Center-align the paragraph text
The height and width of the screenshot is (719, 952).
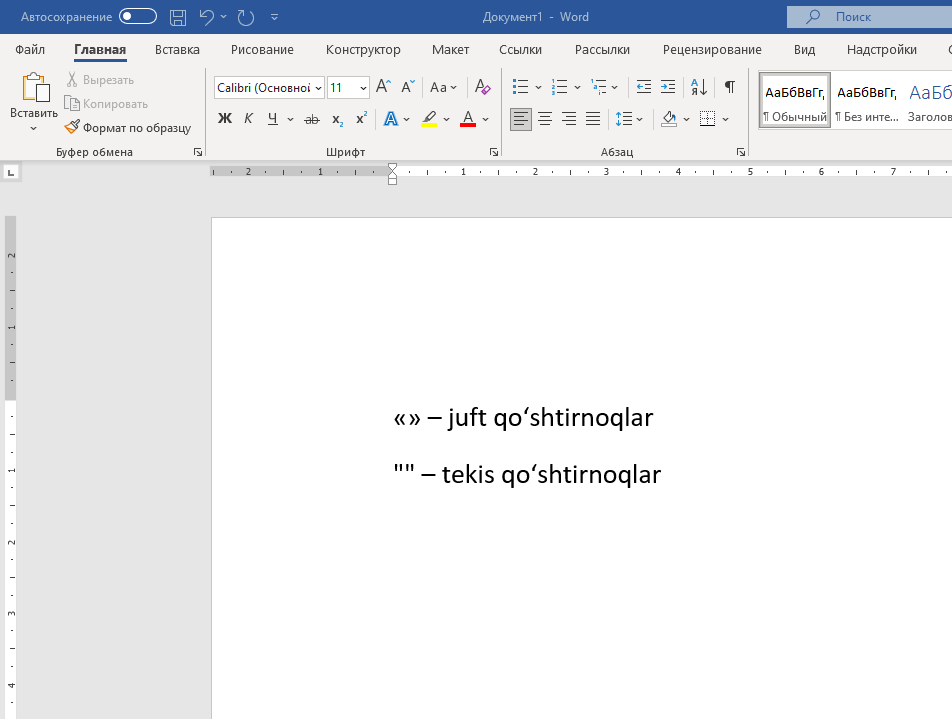pyautogui.click(x=545, y=119)
